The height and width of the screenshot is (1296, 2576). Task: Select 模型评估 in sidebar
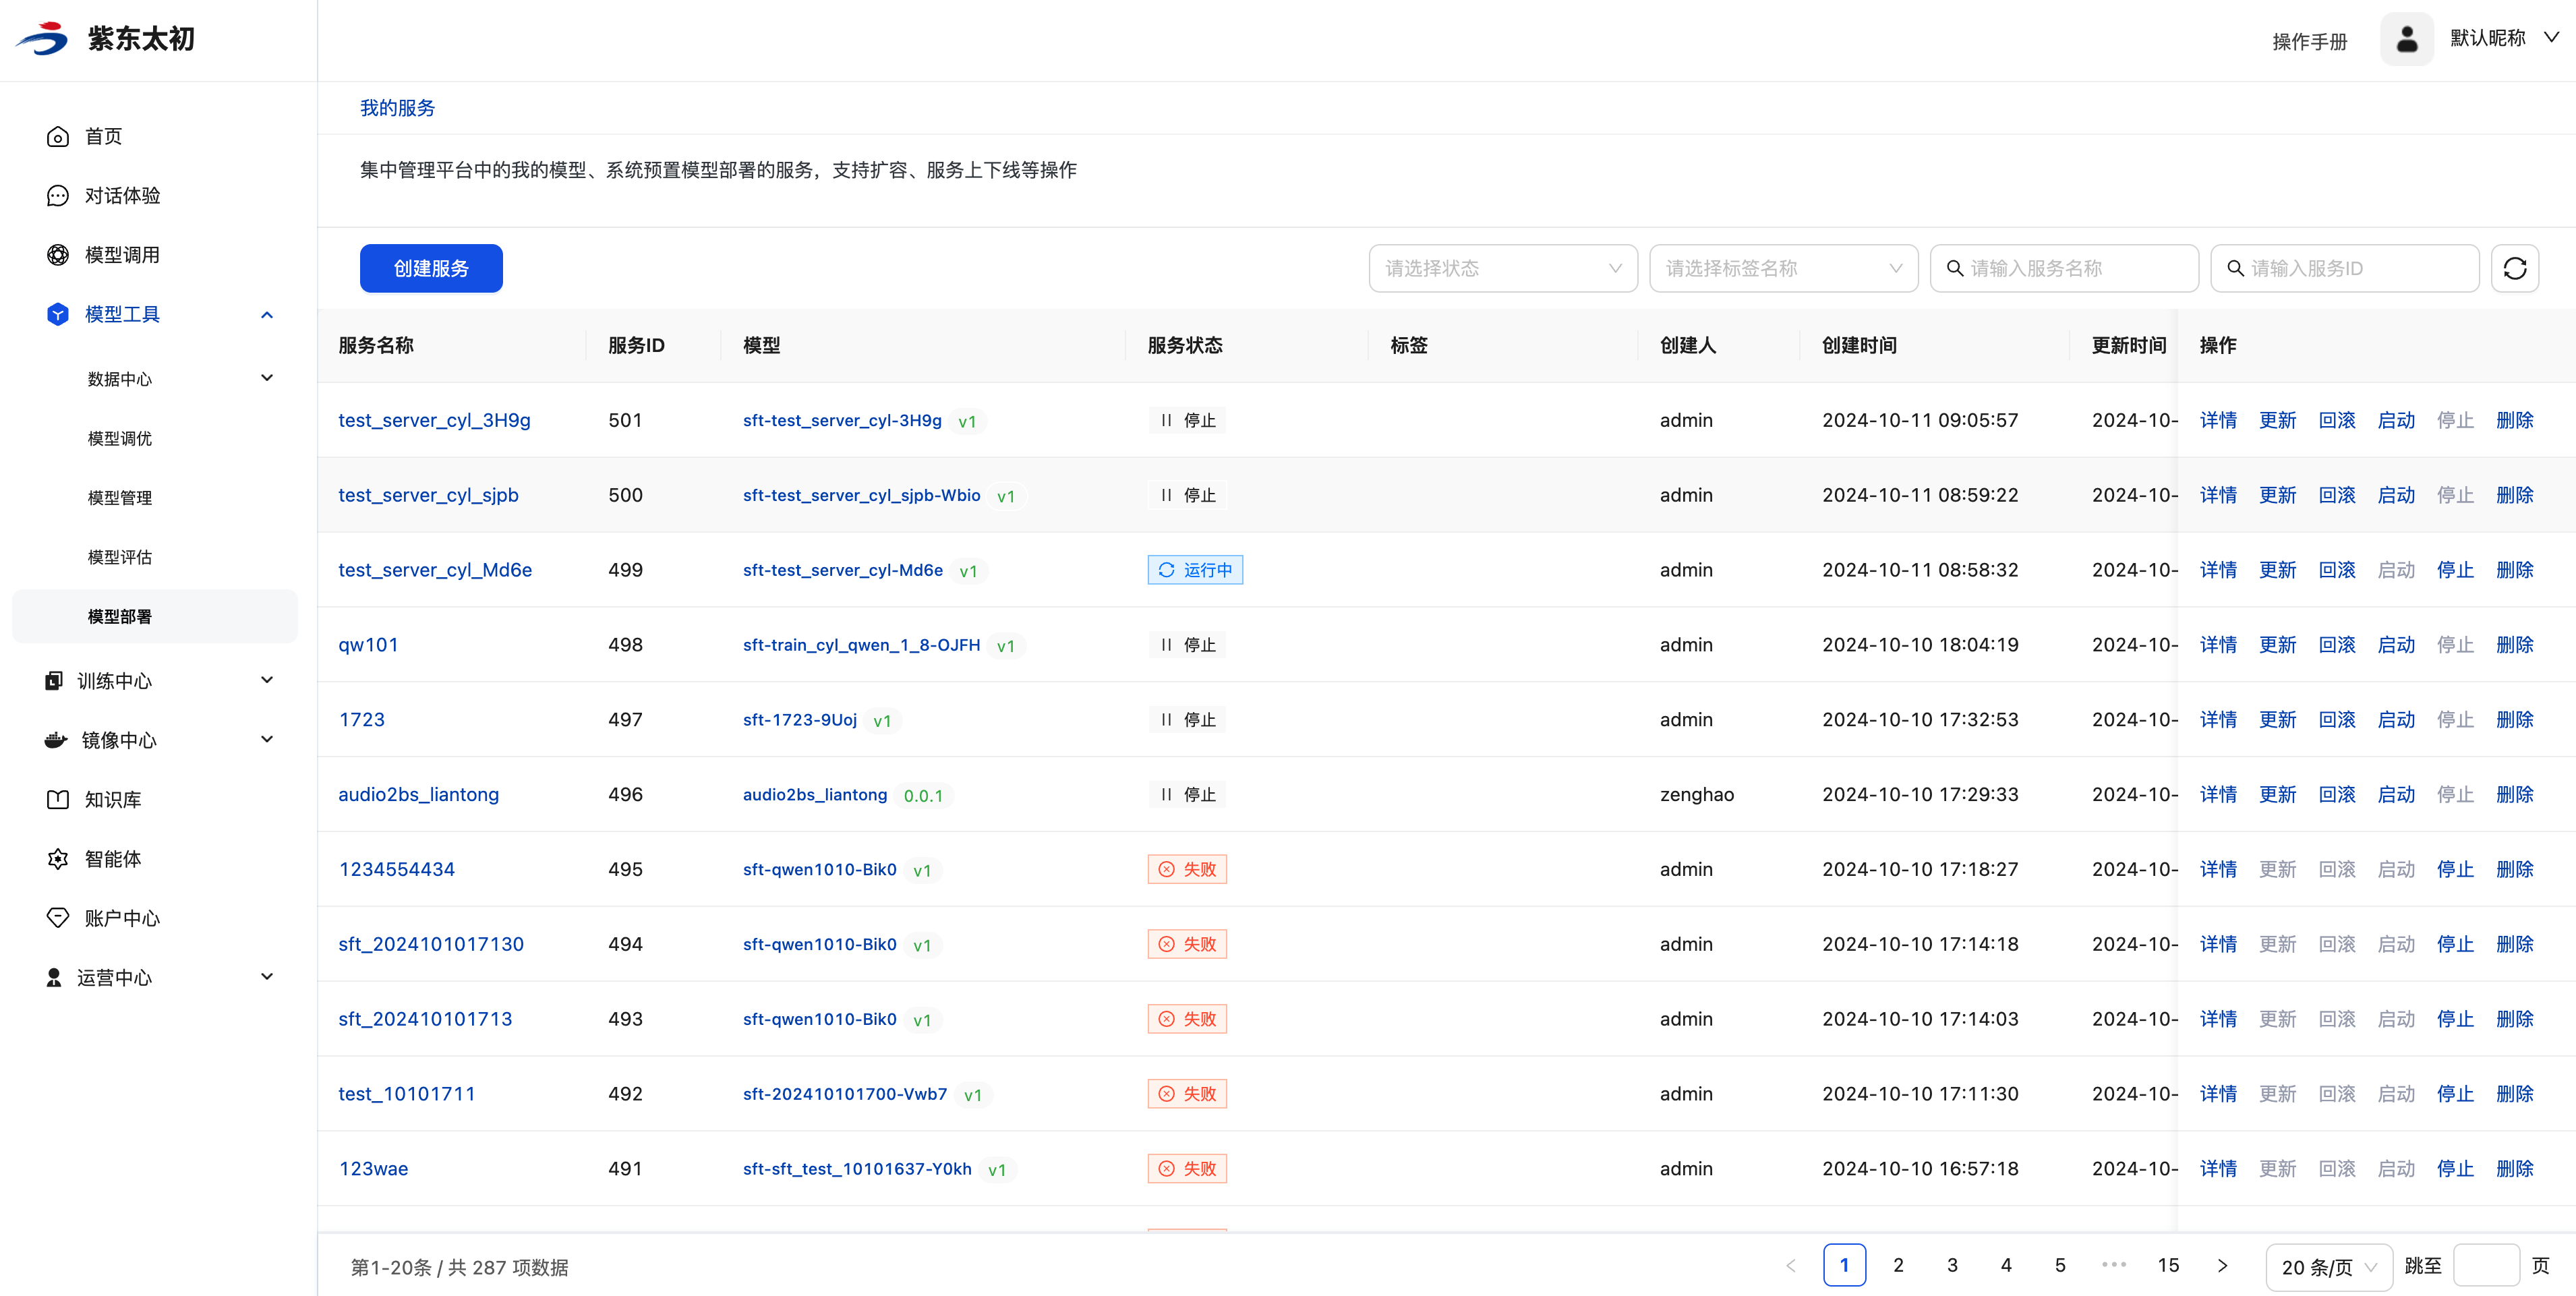tap(120, 557)
